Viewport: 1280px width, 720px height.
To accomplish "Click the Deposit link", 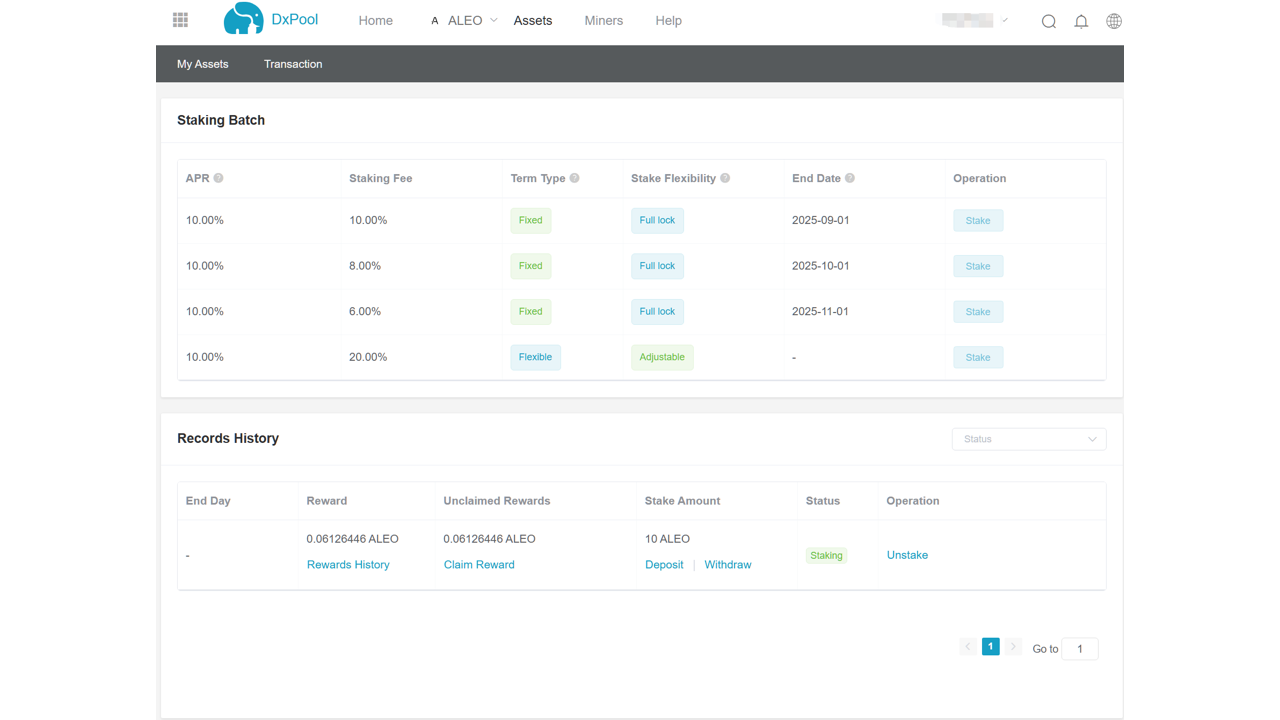I will point(664,565).
